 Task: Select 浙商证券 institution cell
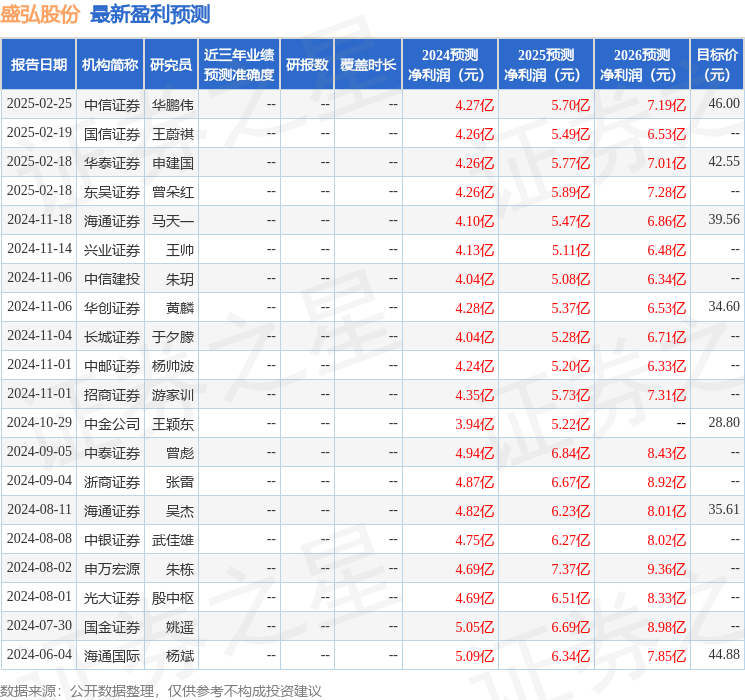[112, 481]
